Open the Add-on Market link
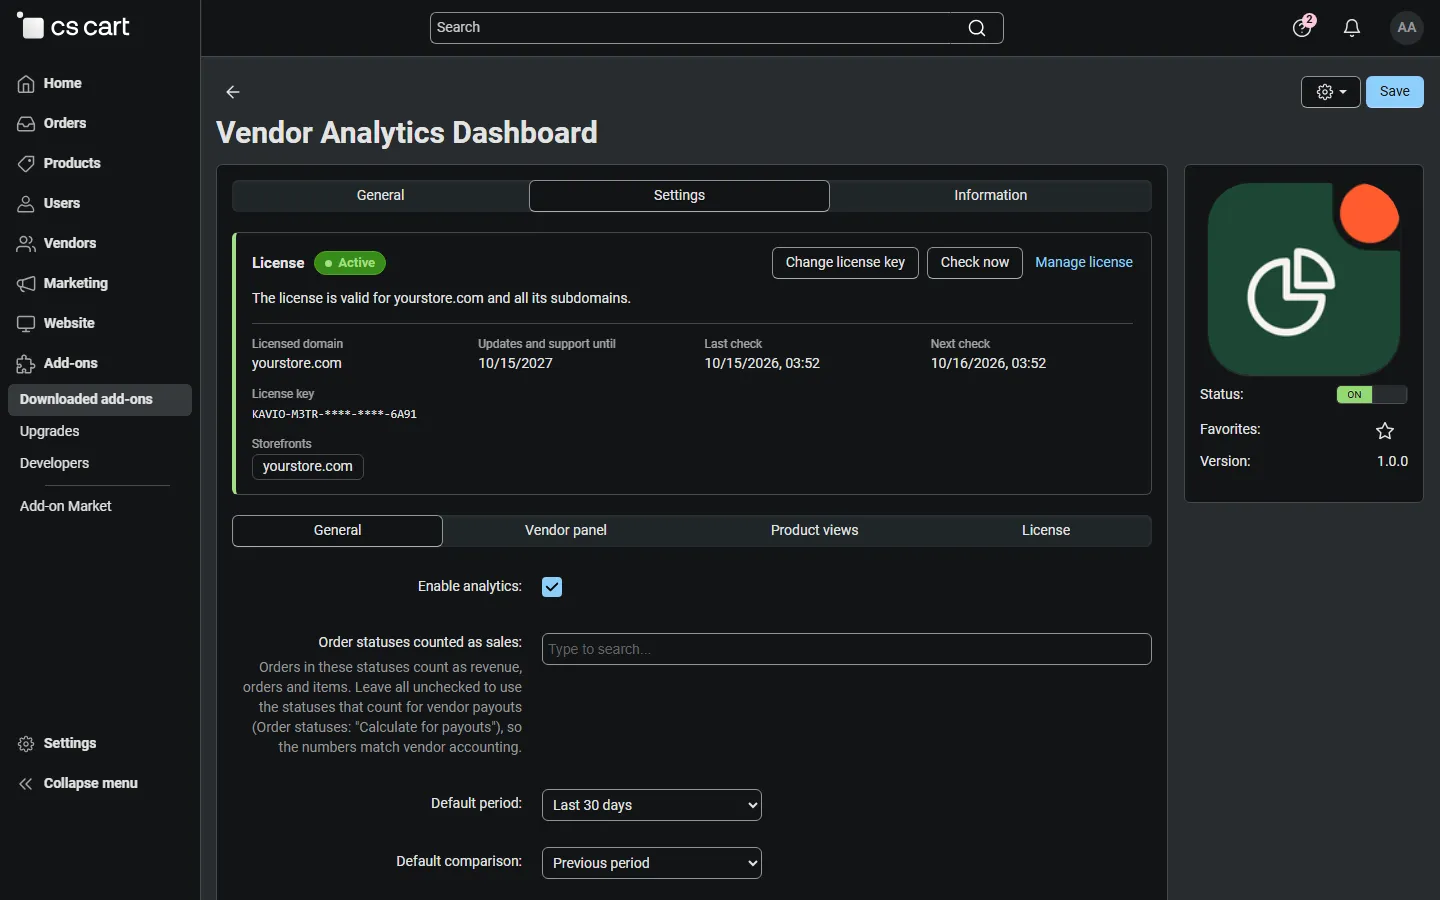The height and width of the screenshot is (900, 1440). coord(66,507)
